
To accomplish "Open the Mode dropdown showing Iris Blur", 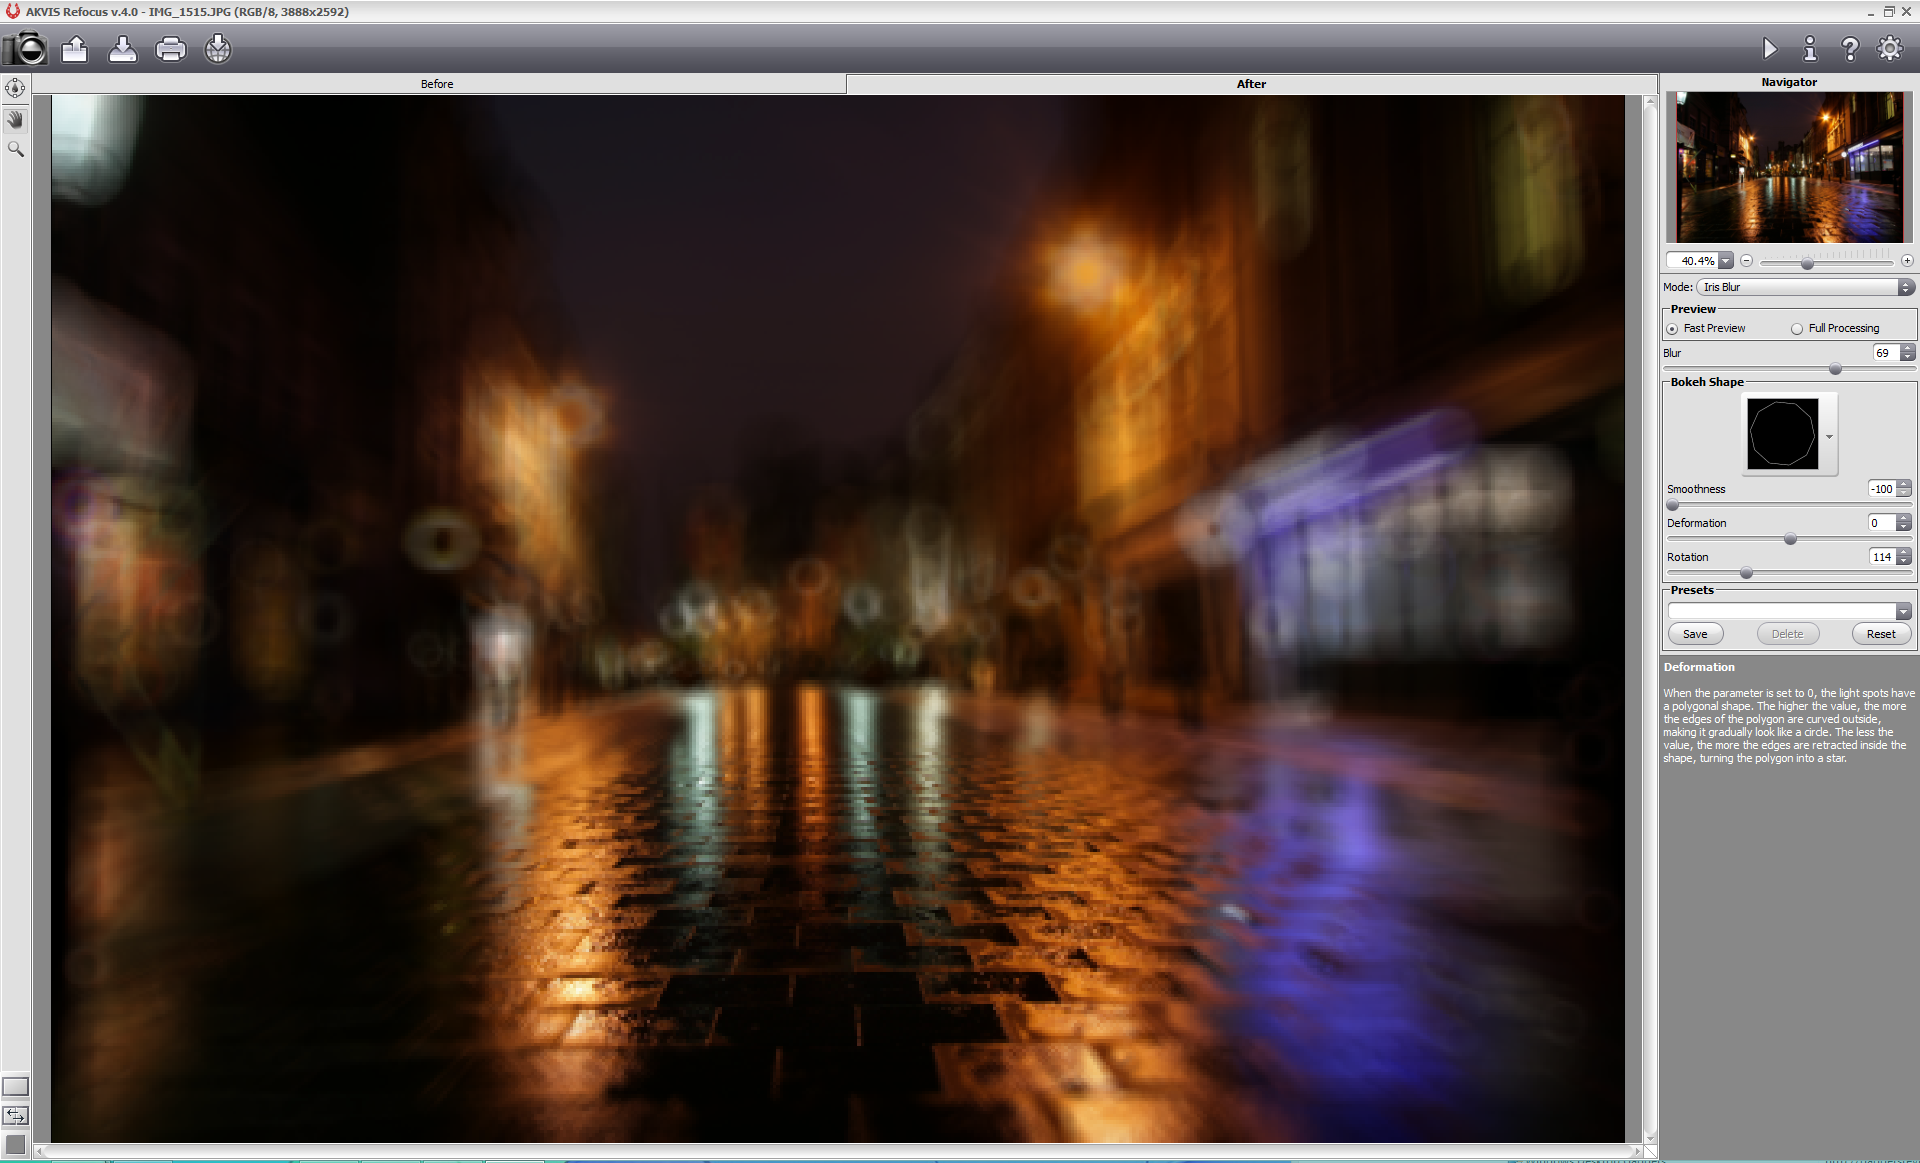I will [1805, 287].
